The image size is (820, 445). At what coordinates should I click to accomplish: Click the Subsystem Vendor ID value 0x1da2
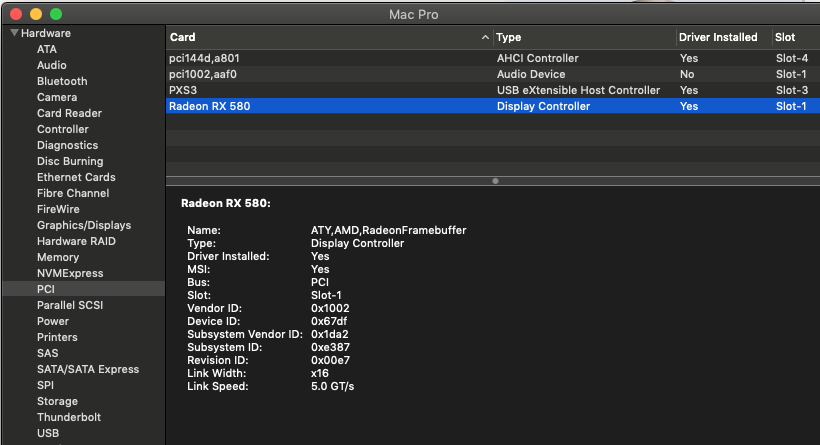(329, 334)
